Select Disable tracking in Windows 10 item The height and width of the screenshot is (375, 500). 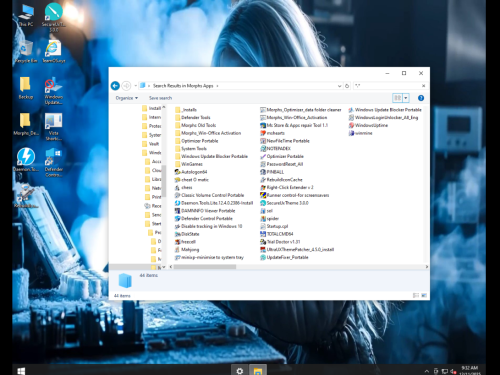[208, 226]
